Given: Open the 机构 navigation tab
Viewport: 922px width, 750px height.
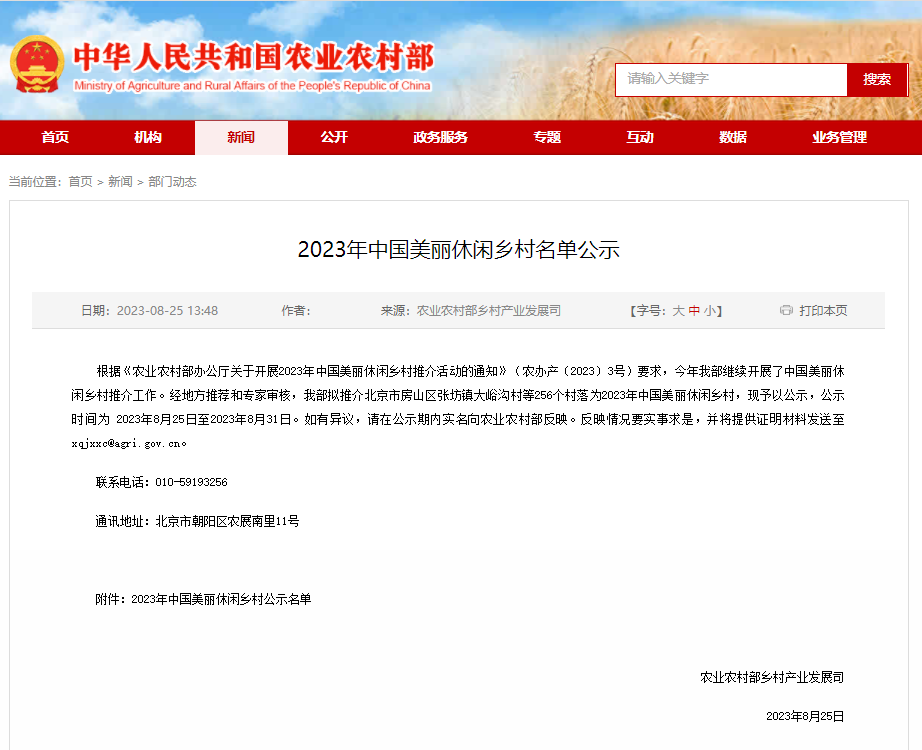Looking at the screenshot, I should pyautogui.click(x=147, y=137).
